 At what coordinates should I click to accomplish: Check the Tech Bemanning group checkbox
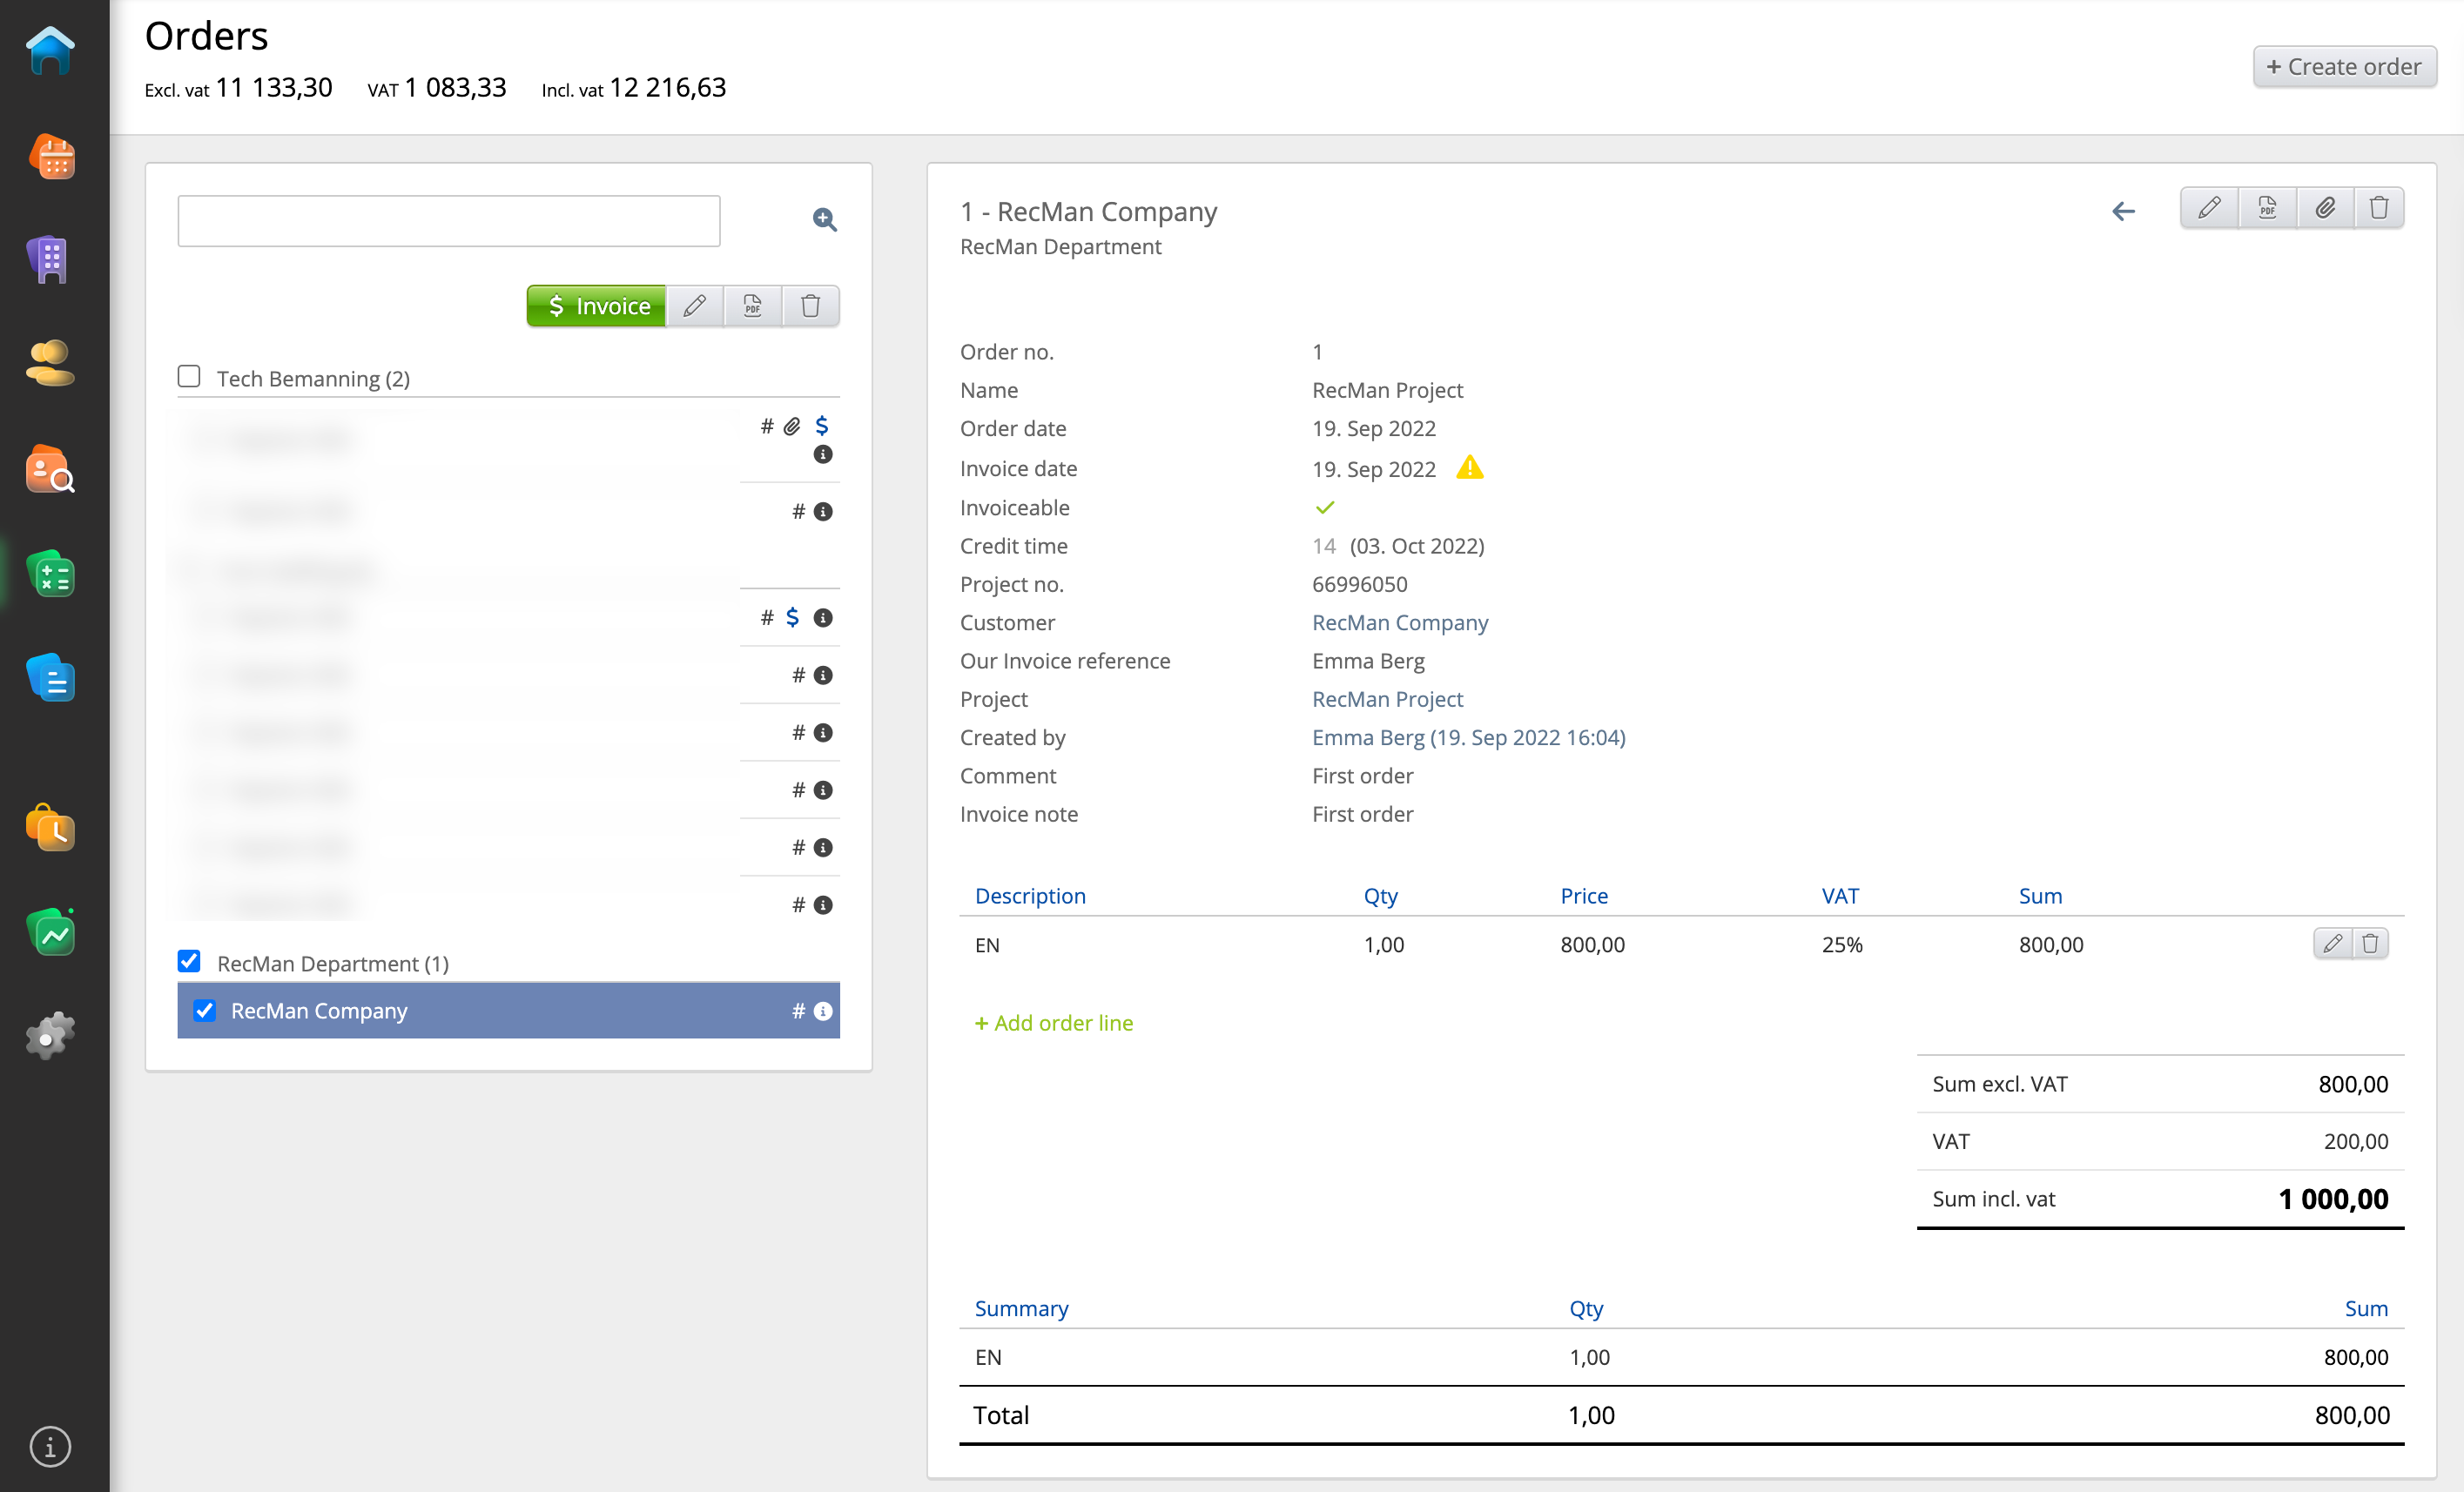tap(189, 377)
